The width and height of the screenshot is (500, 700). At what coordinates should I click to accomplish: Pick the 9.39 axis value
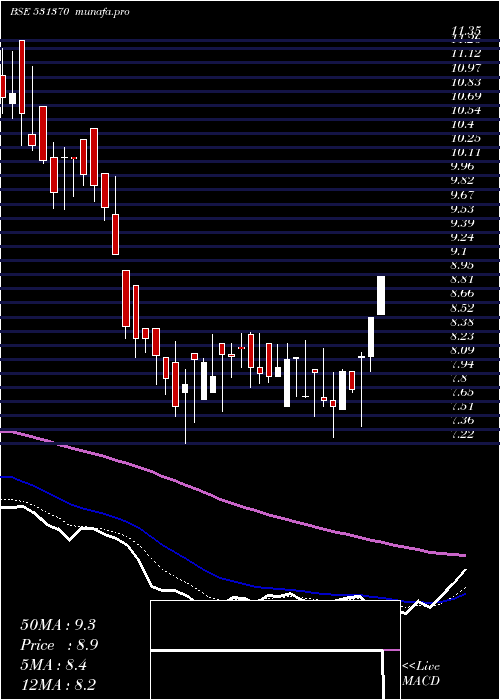coord(462,223)
